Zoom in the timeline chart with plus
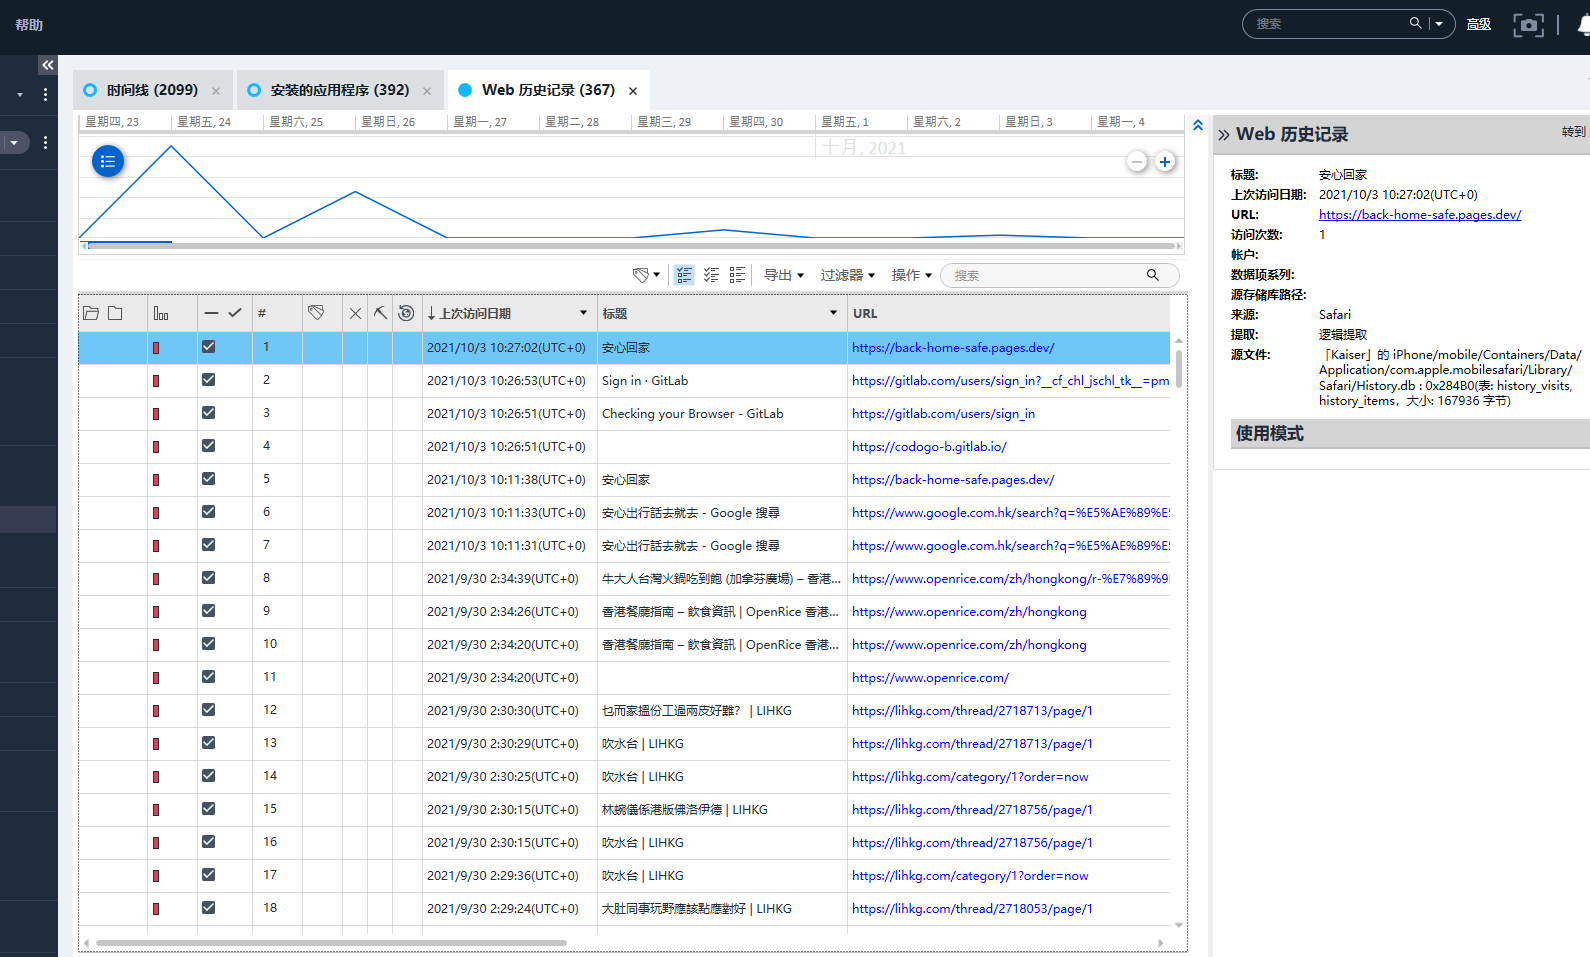The height and width of the screenshot is (957, 1590). 1165,162
